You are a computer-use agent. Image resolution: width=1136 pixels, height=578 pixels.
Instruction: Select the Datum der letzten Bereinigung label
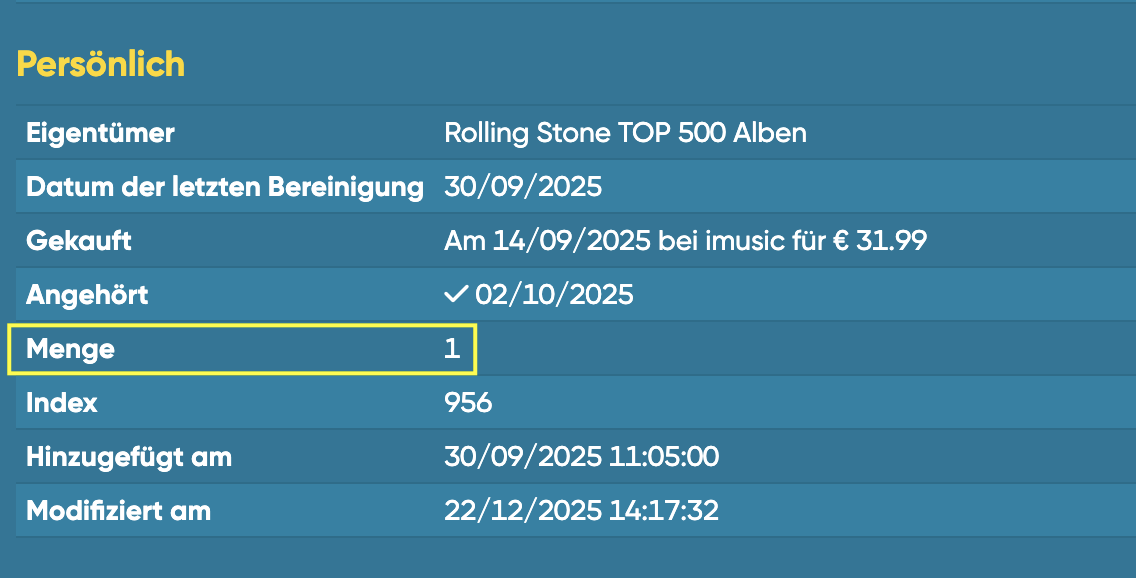(x=224, y=186)
